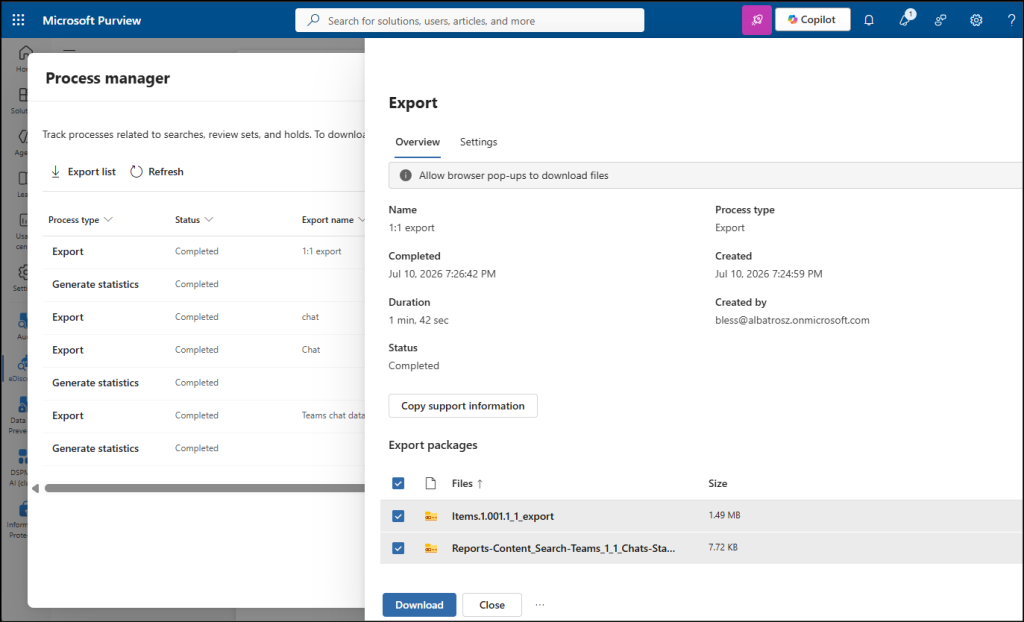
Task: Click the Files column header
Action: [x=462, y=483]
